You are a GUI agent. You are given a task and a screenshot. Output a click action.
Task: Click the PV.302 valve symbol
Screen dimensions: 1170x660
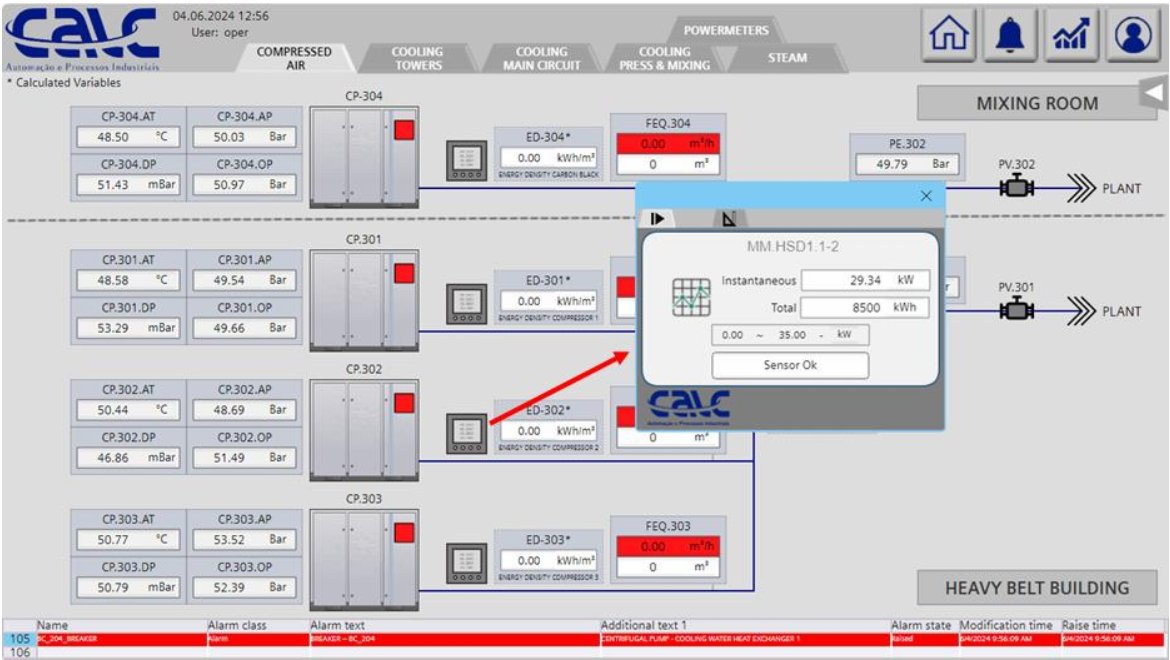pyautogui.click(x=1017, y=188)
